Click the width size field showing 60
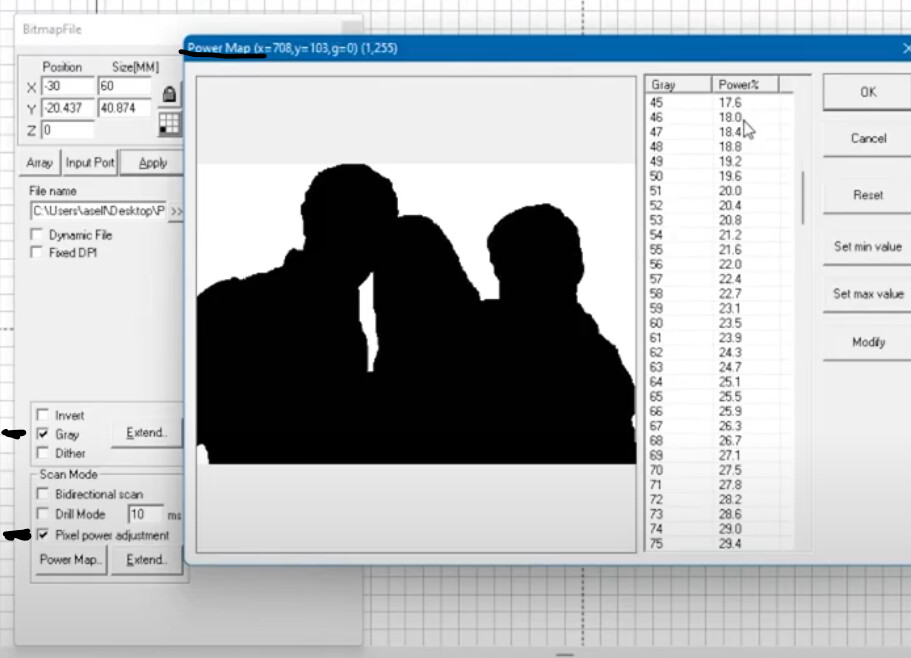This screenshot has width=911, height=658. (124, 86)
